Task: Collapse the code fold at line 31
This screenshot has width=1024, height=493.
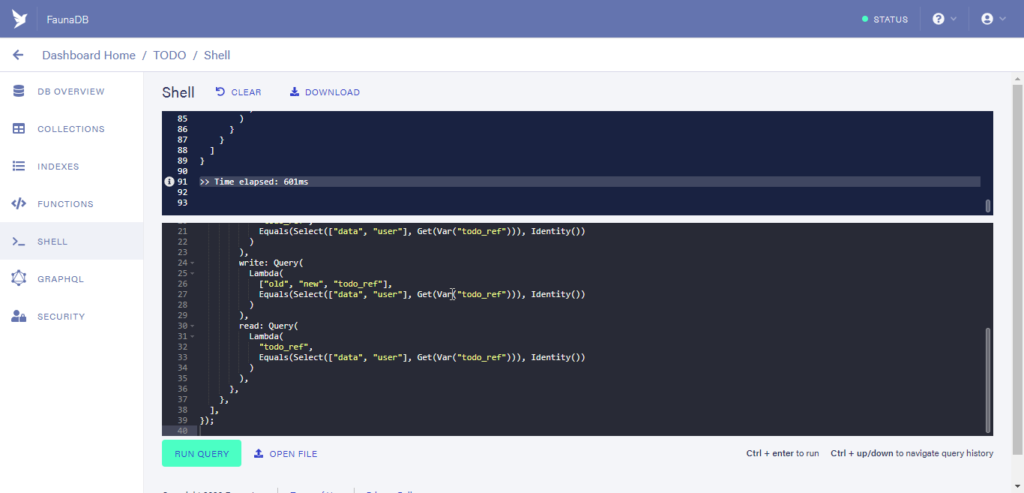Action: pos(192,336)
